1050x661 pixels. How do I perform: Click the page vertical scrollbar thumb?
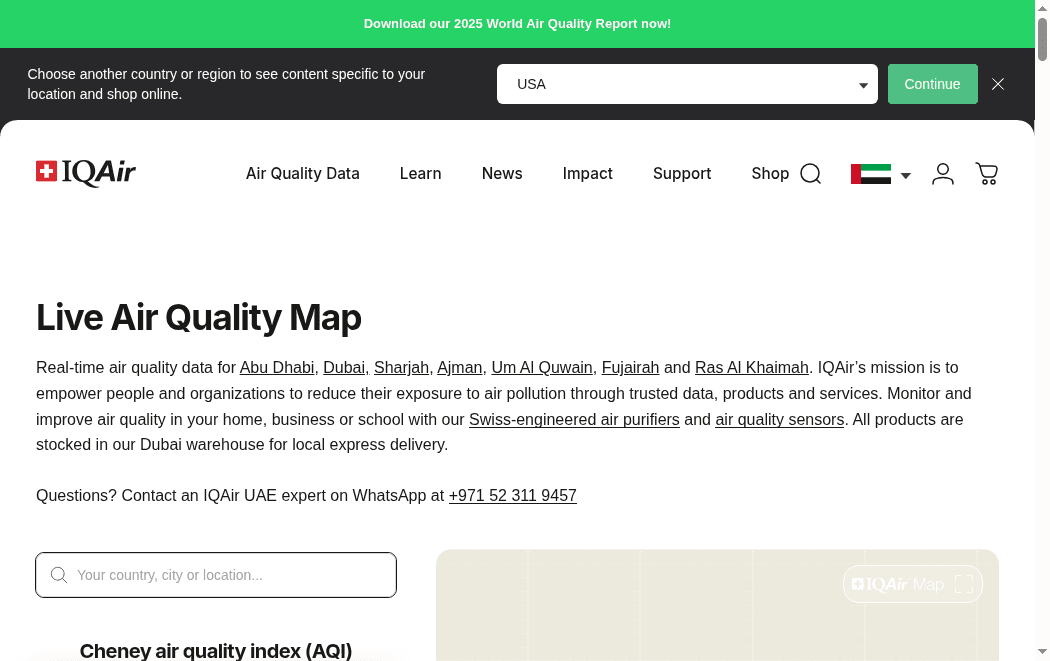coord(1043,39)
